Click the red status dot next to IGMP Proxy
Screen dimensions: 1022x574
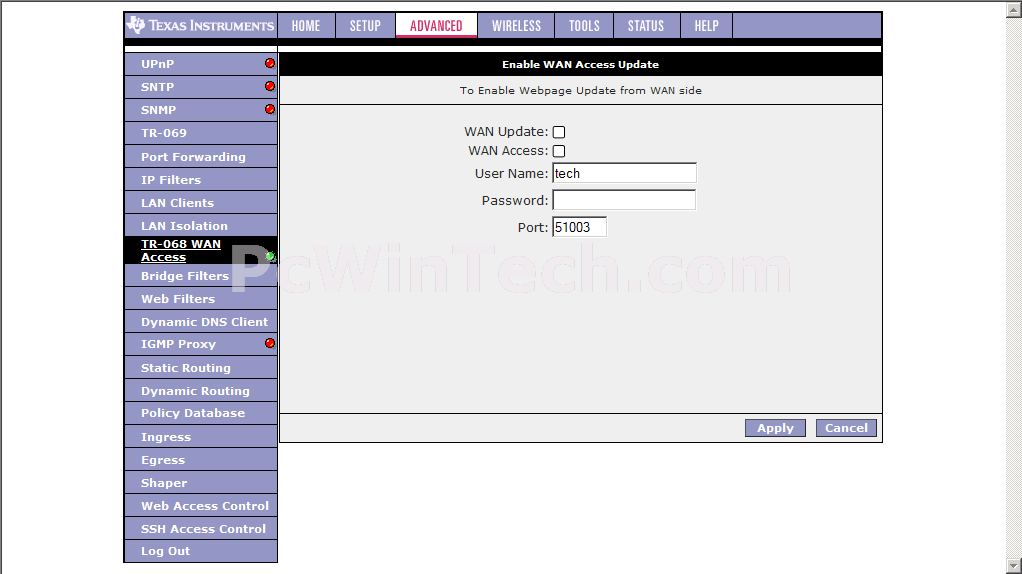click(270, 343)
